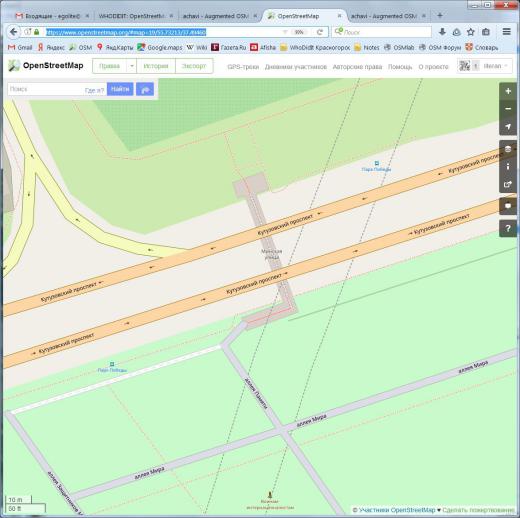This screenshot has height=518, width=520.
Task: Add a note to the map
Action: (x=508, y=206)
